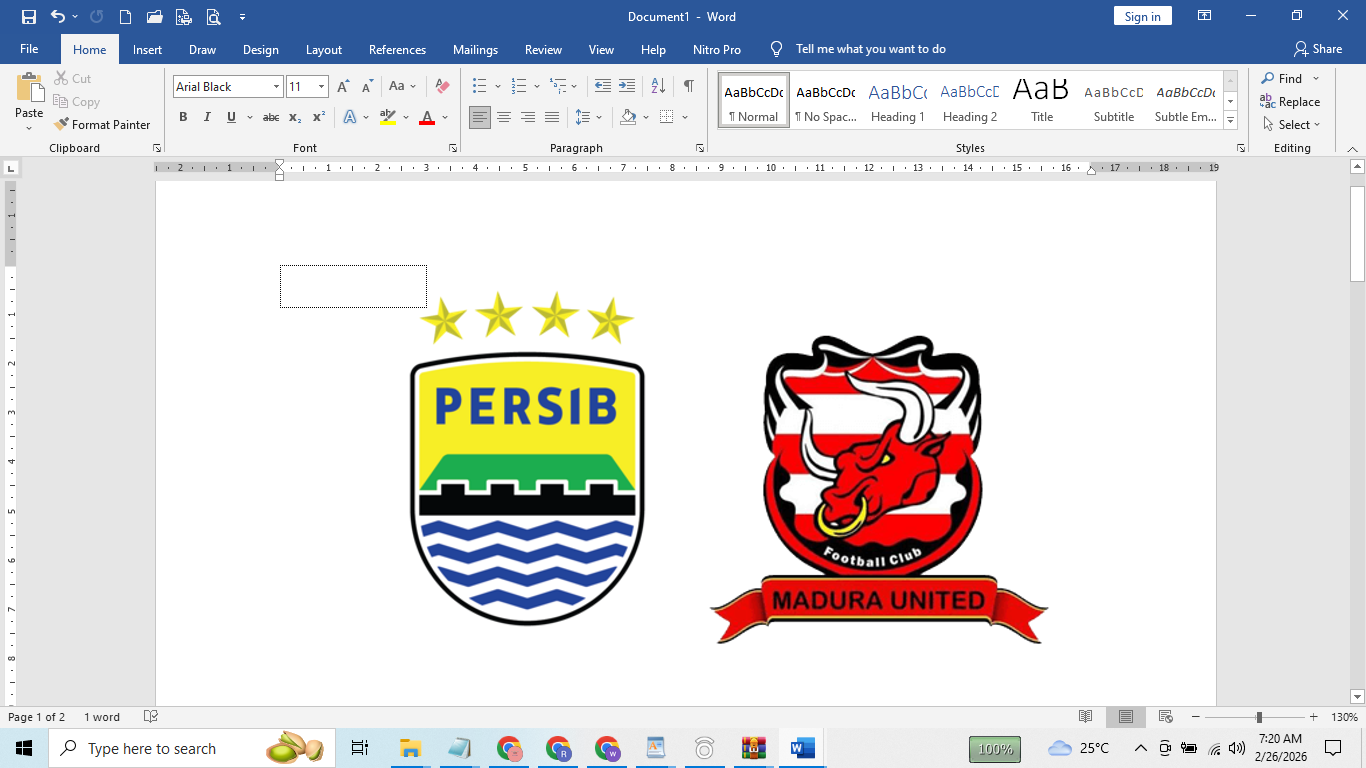The image size is (1366, 768).
Task: Switch to the Nitro Pro tab
Action: 717,49
